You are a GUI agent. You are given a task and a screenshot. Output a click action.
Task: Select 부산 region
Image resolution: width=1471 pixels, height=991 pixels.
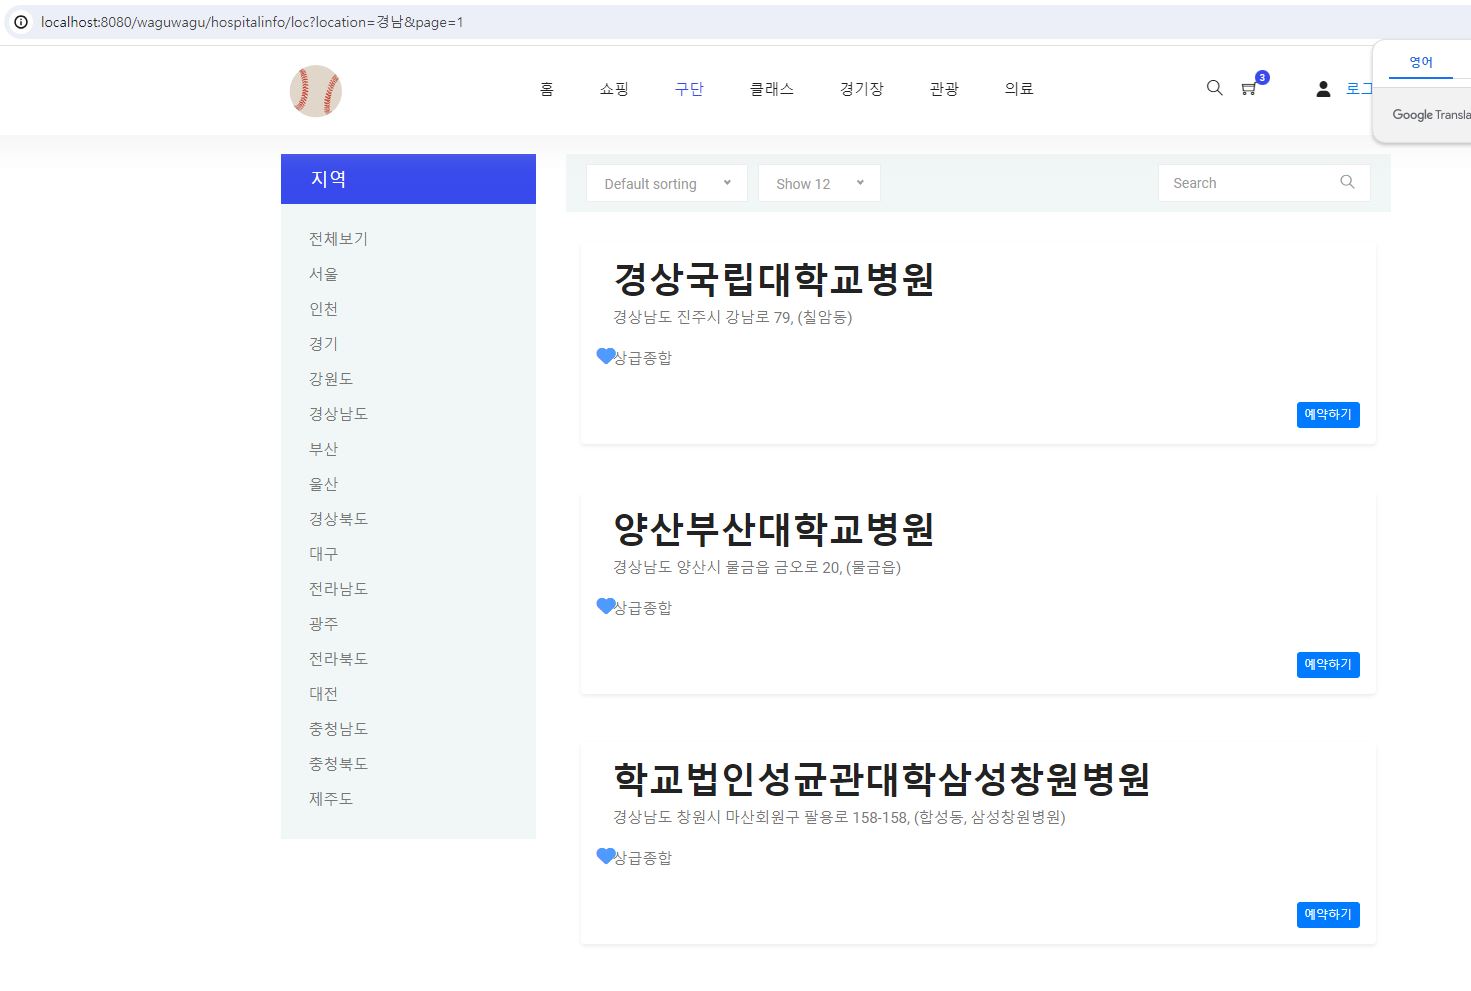(x=323, y=449)
